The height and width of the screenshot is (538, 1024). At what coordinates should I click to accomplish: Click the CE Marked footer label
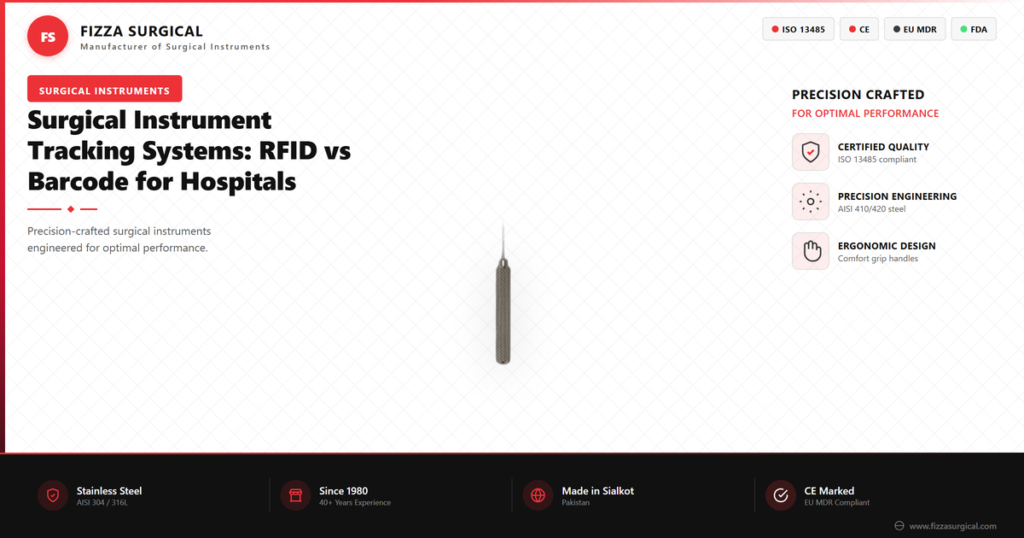point(829,491)
